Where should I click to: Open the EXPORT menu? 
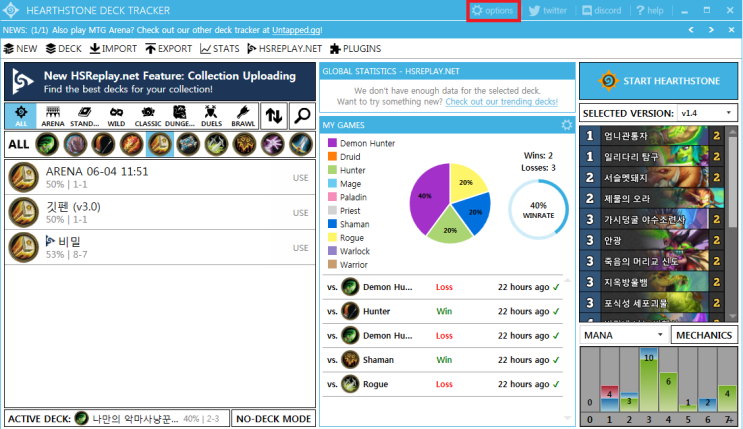click(x=169, y=49)
